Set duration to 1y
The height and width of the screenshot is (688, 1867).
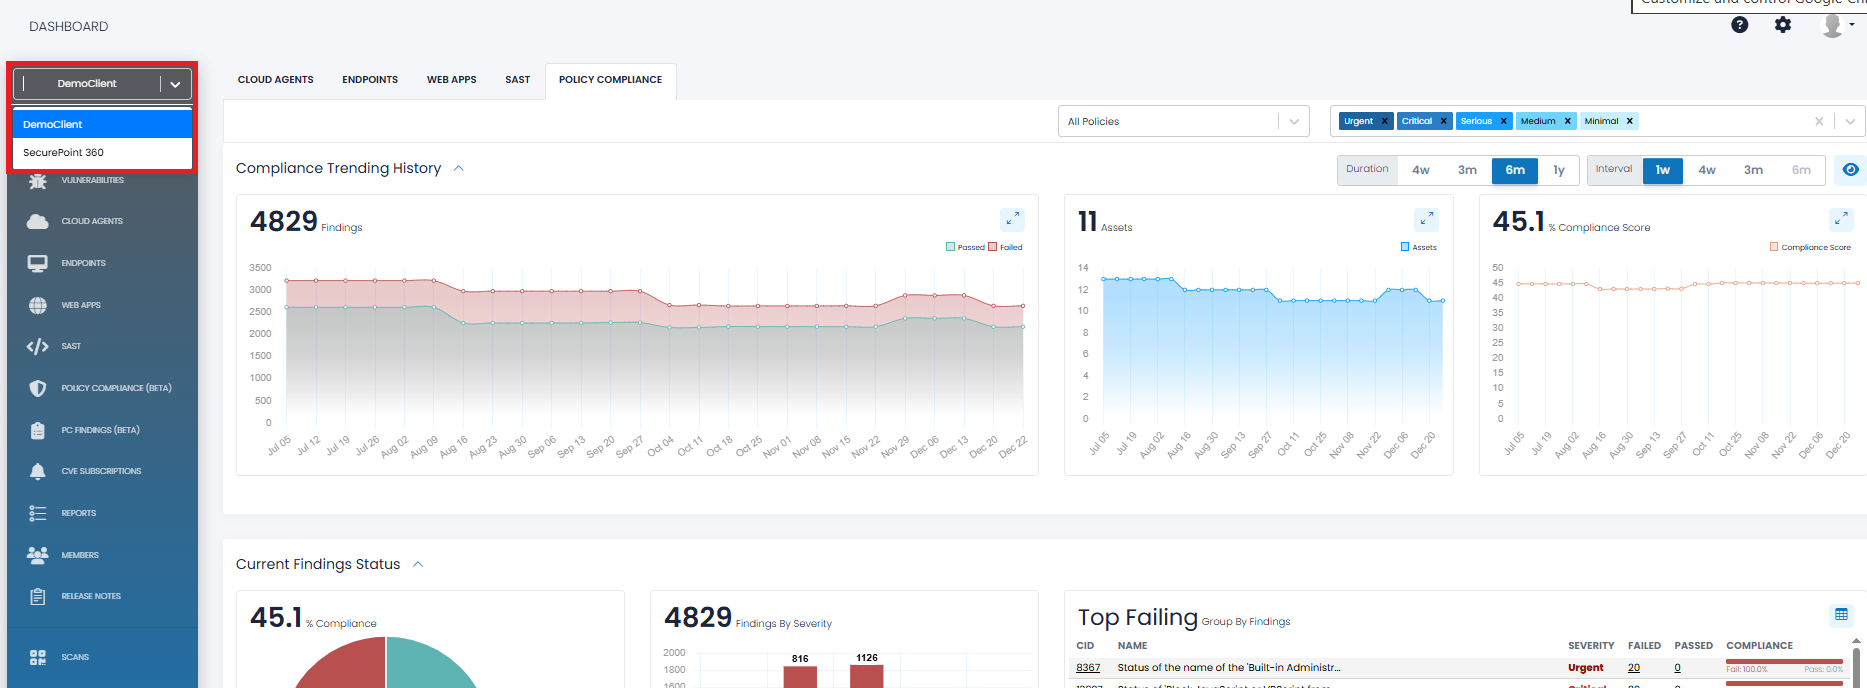point(1558,170)
